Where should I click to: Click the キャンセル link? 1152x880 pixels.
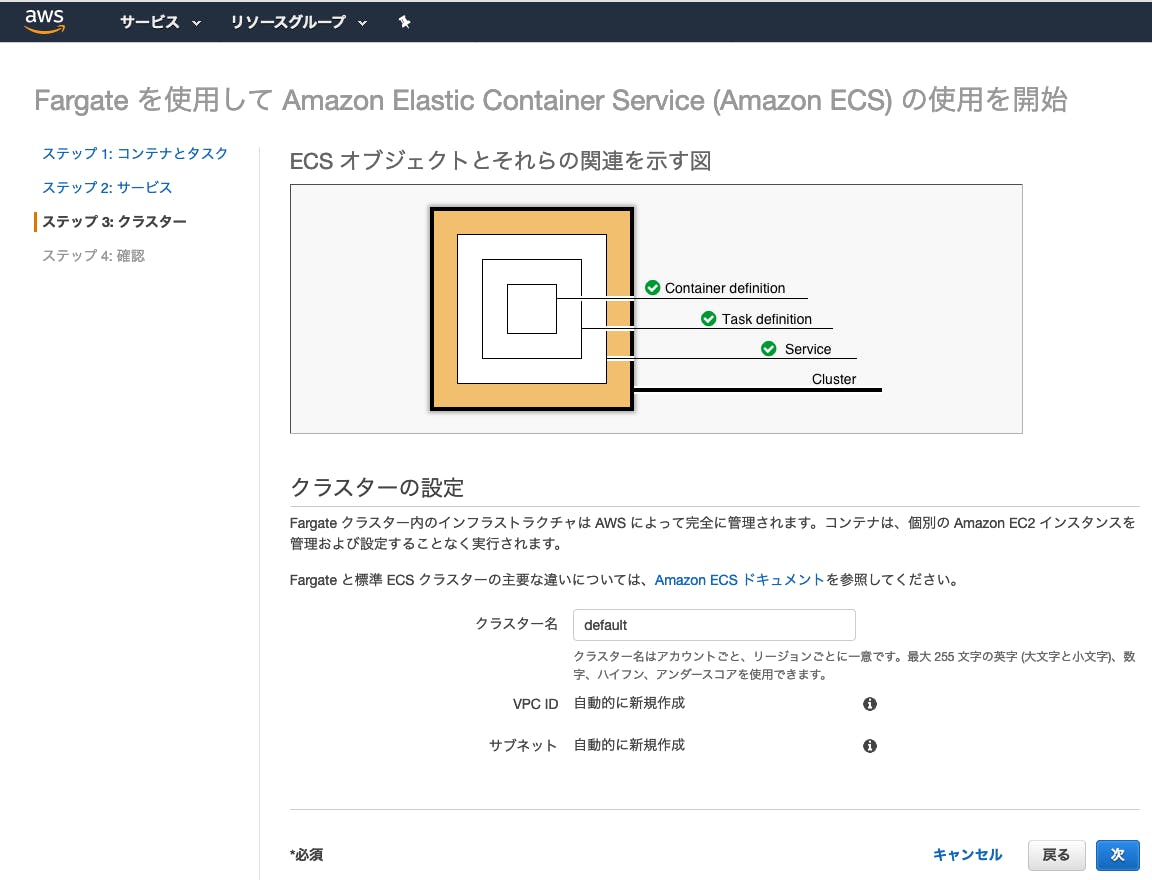[x=968, y=855]
